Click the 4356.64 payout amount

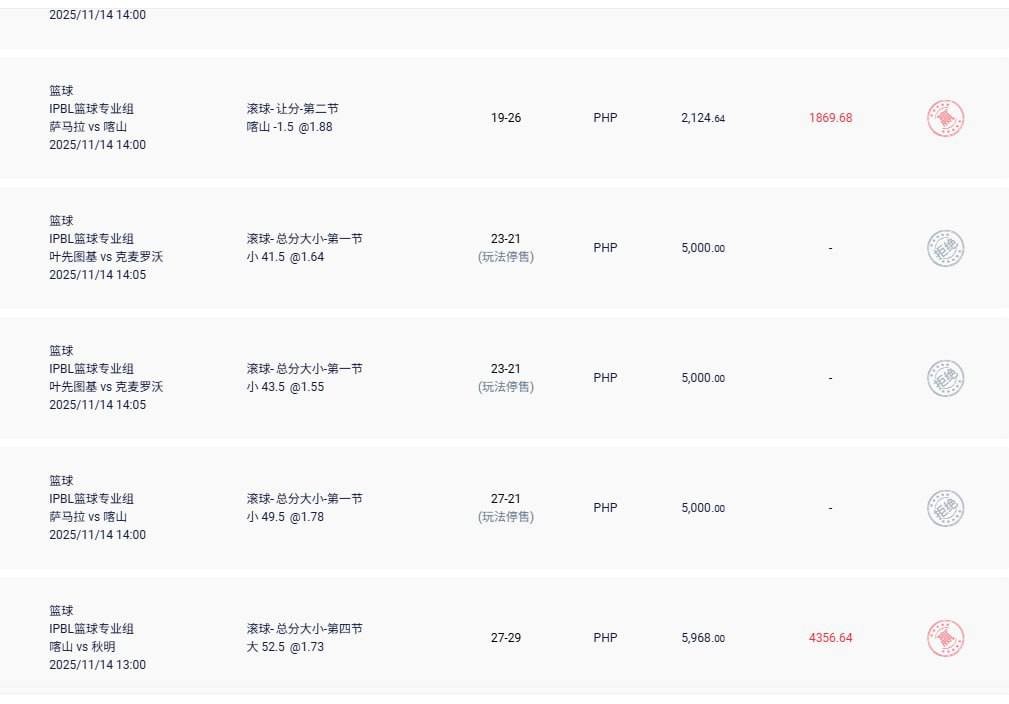pyautogui.click(x=830, y=638)
